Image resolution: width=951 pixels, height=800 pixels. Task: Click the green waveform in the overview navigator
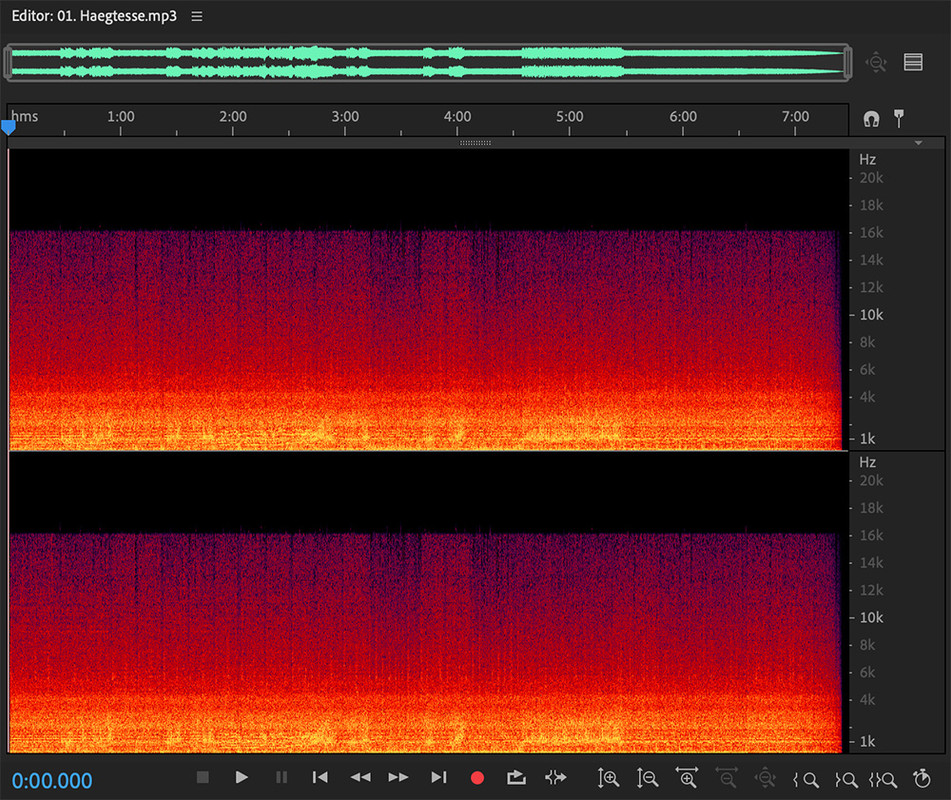pyautogui.click(x=428, y=62)
